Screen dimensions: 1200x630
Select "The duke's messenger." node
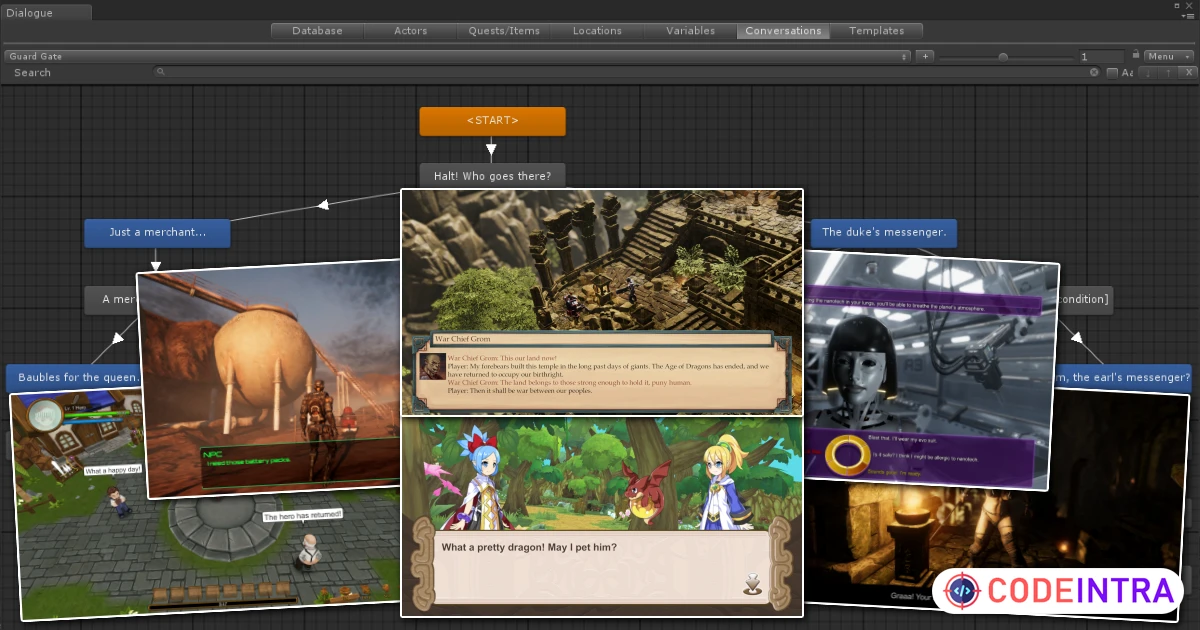click(884, 233)
